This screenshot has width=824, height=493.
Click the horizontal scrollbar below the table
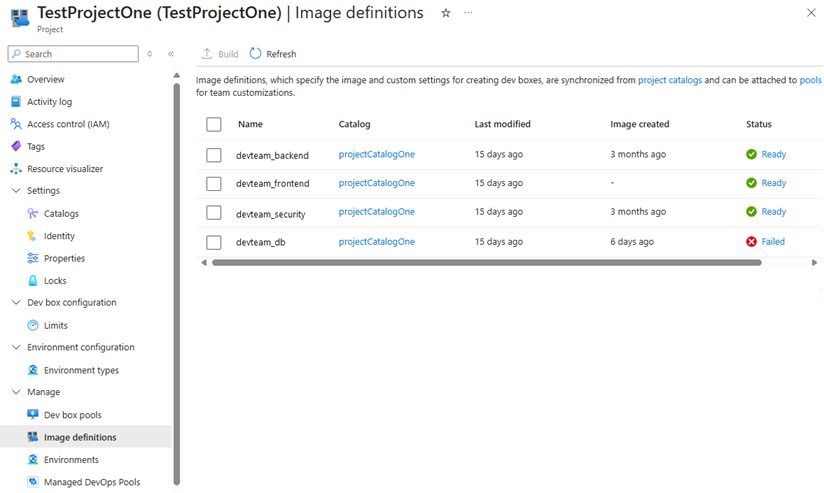click(x=486, y=263)
